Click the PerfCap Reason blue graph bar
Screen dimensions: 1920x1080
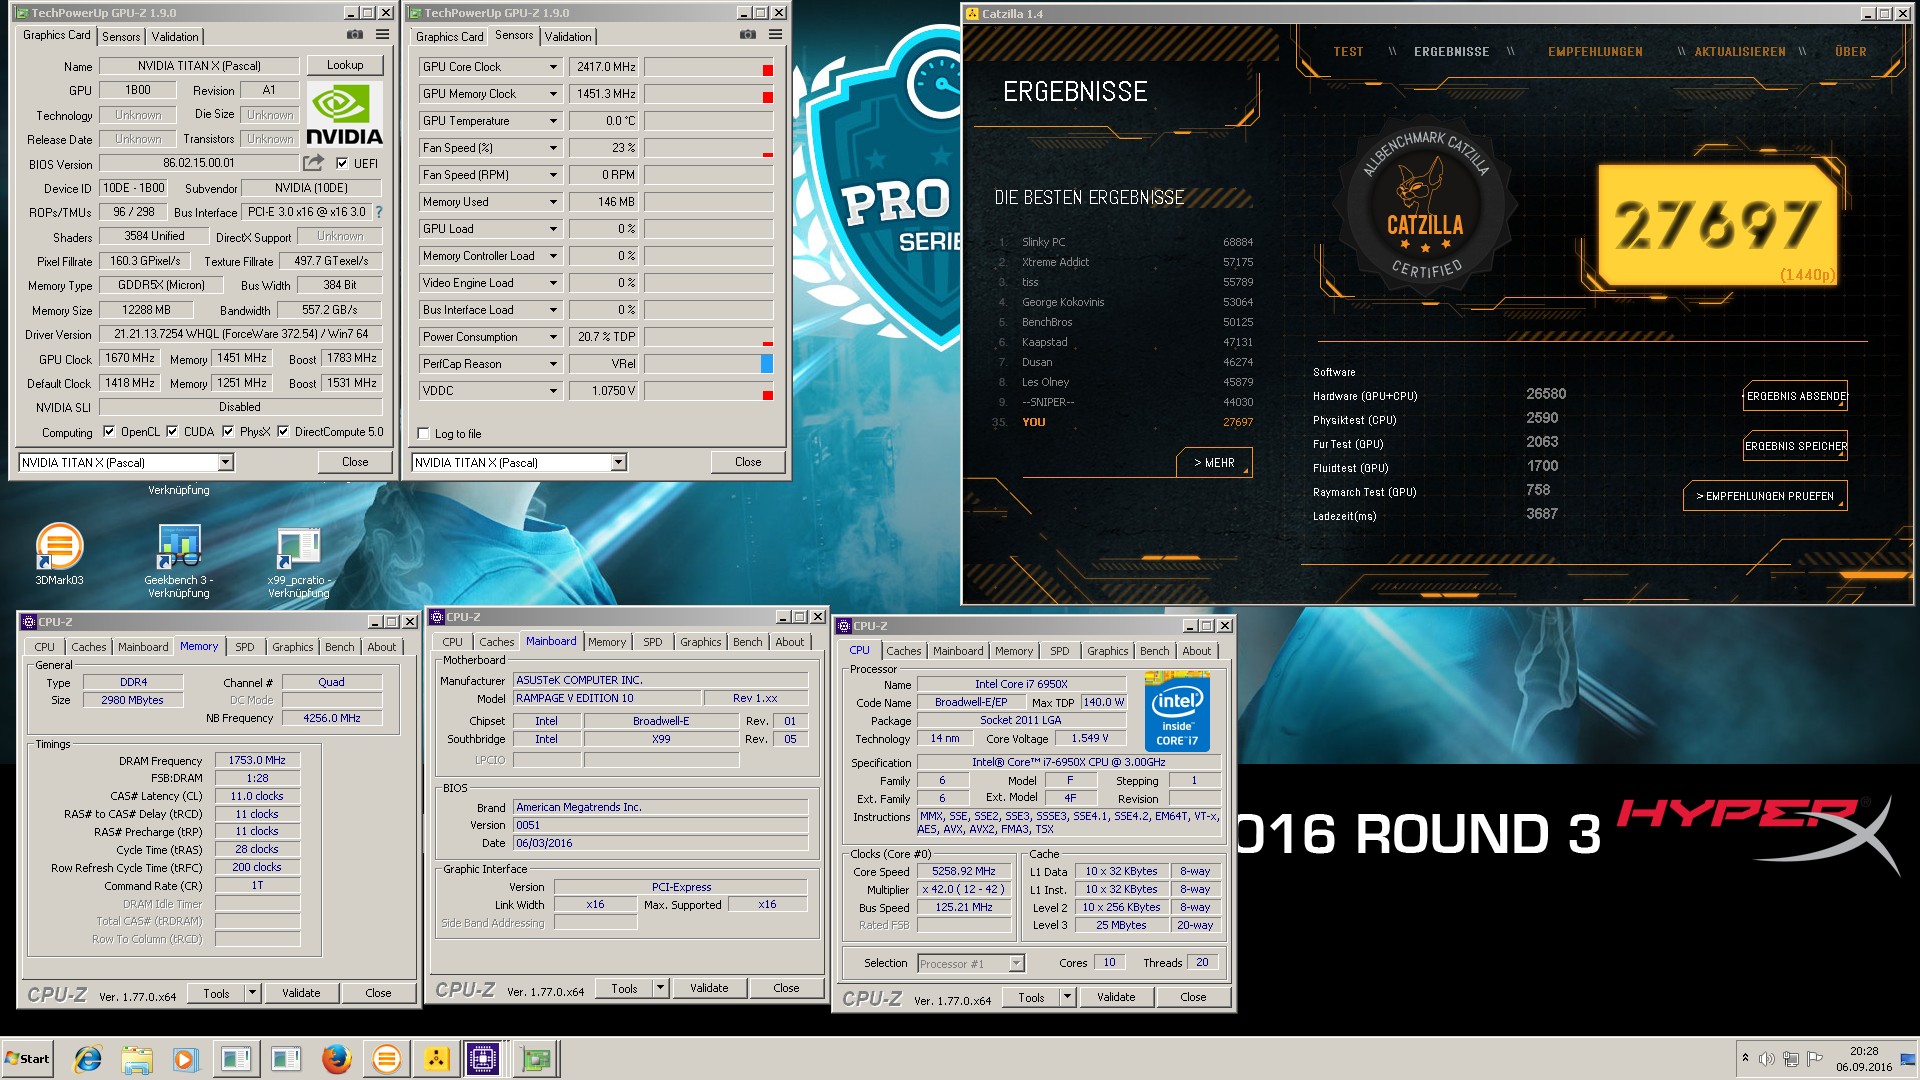click(767, 364)
